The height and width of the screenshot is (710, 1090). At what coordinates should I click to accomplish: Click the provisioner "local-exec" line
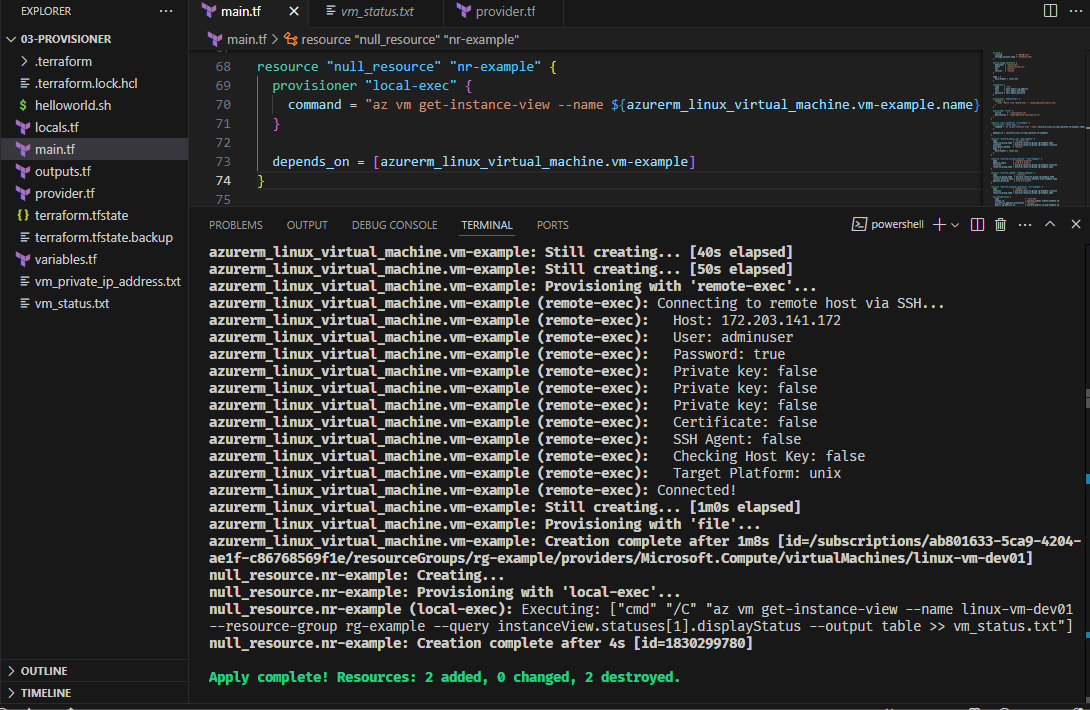(x=372, y=86)
